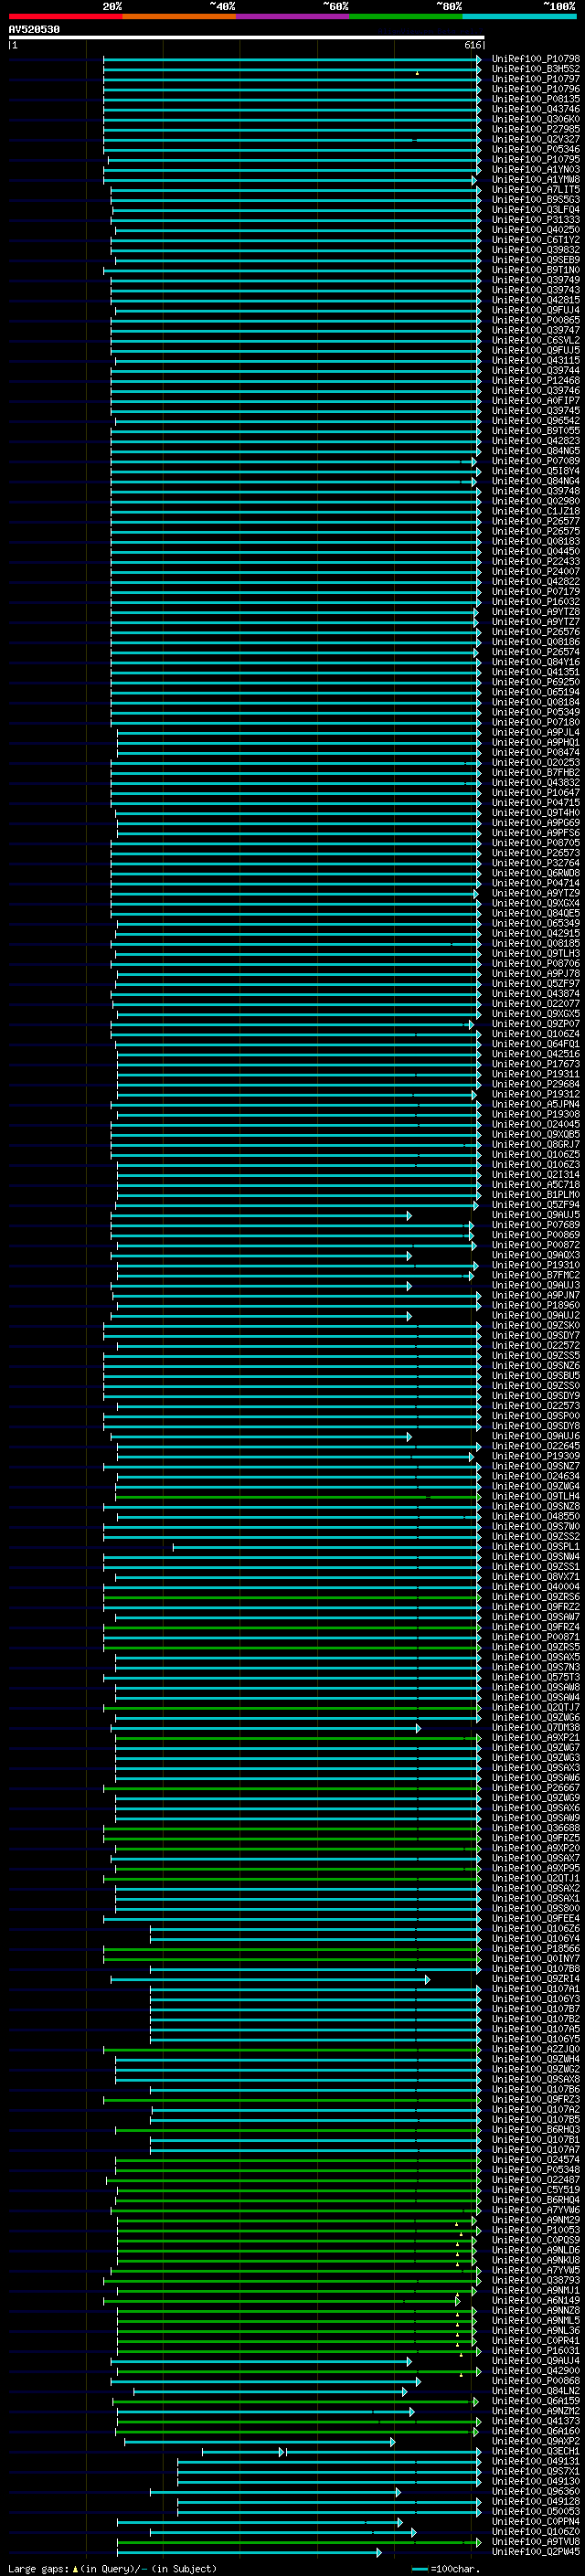Viewport: 585px width, 2576px height.
Task: Click the red ~20% legend color segment
Action: tap(65, 17)
